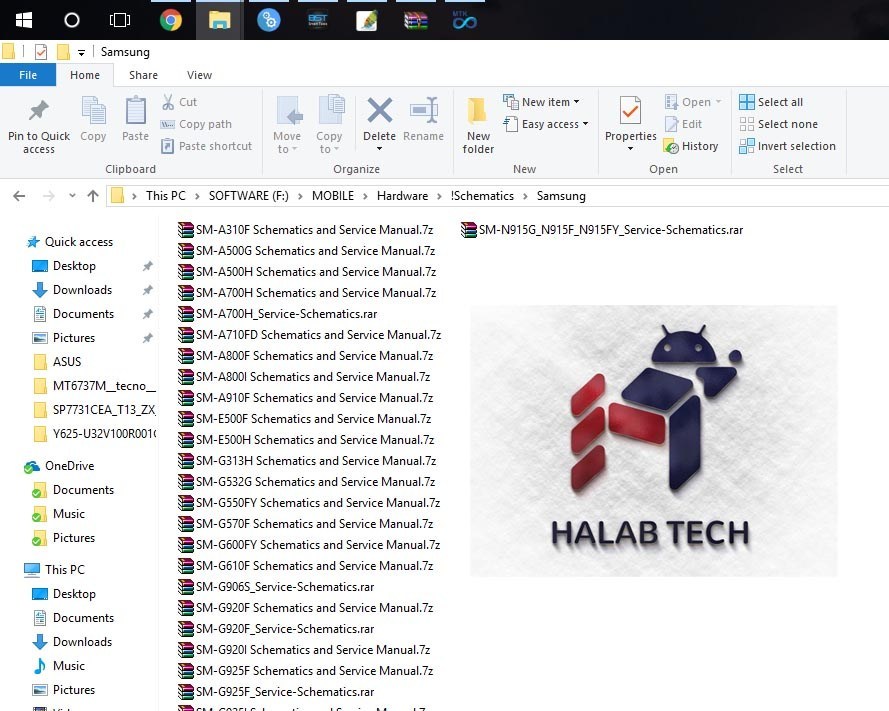Switch to the Home ribbon tab
Screen dimensions: 889x711
point(85,75)
